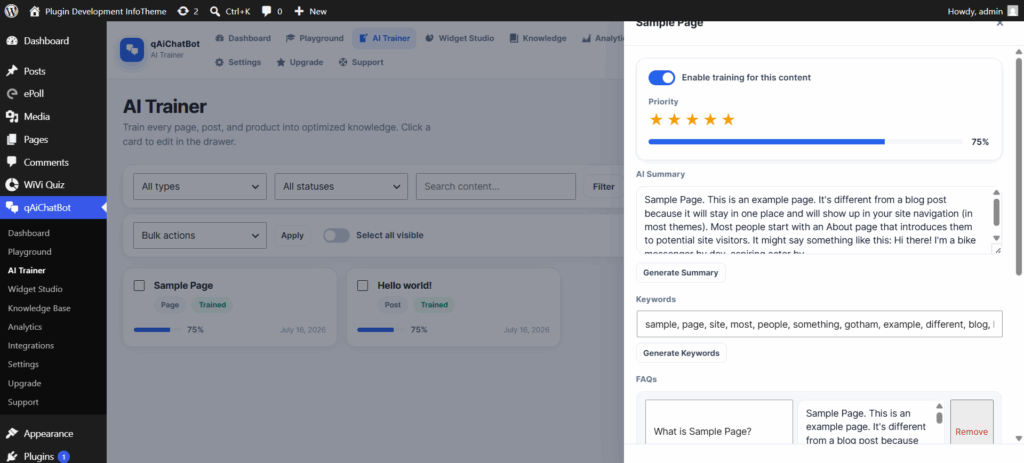
Task: Open Knowledge Base in sidebar submenu
Action: (39, 308)
